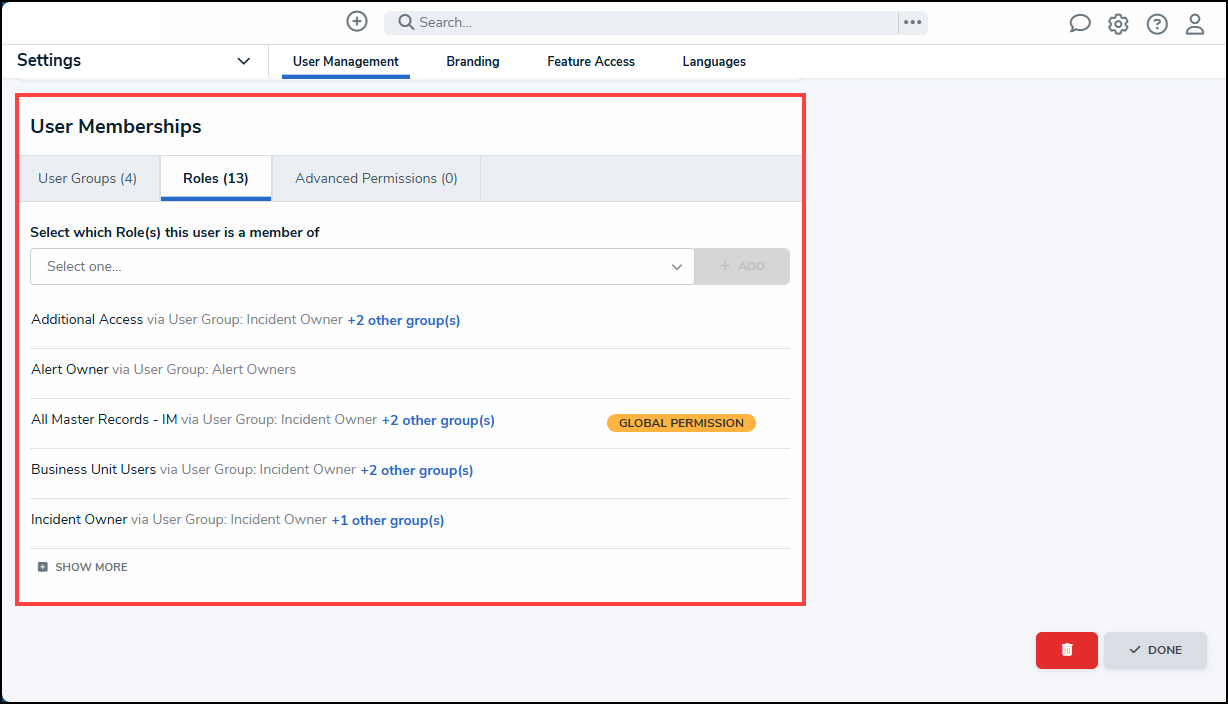Open the Branding tab
The image size is (1228, 704).
pos(473,61)
